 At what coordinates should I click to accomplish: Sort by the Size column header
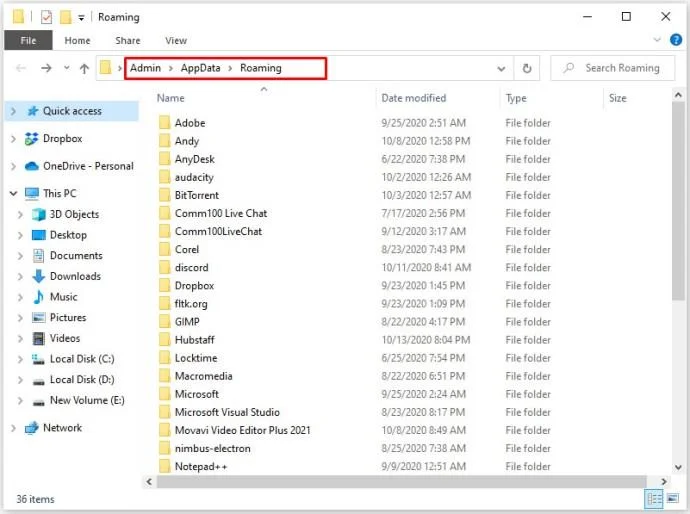617,98
